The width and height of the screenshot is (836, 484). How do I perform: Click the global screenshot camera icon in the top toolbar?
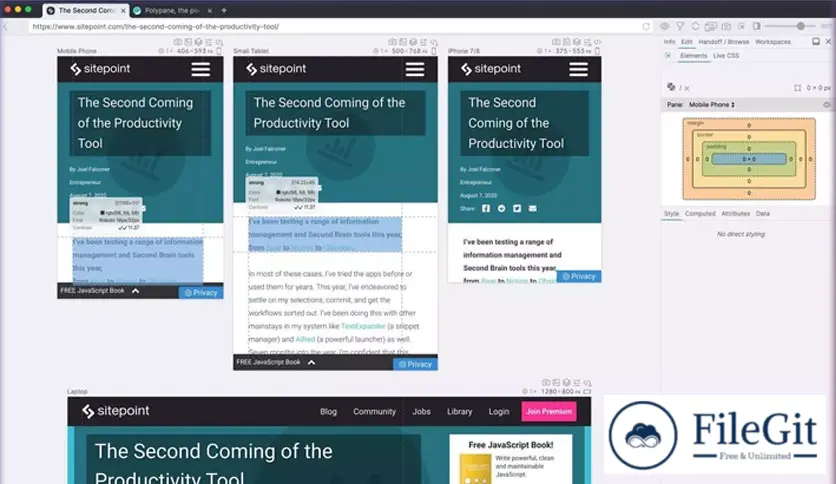click(726, 26)
